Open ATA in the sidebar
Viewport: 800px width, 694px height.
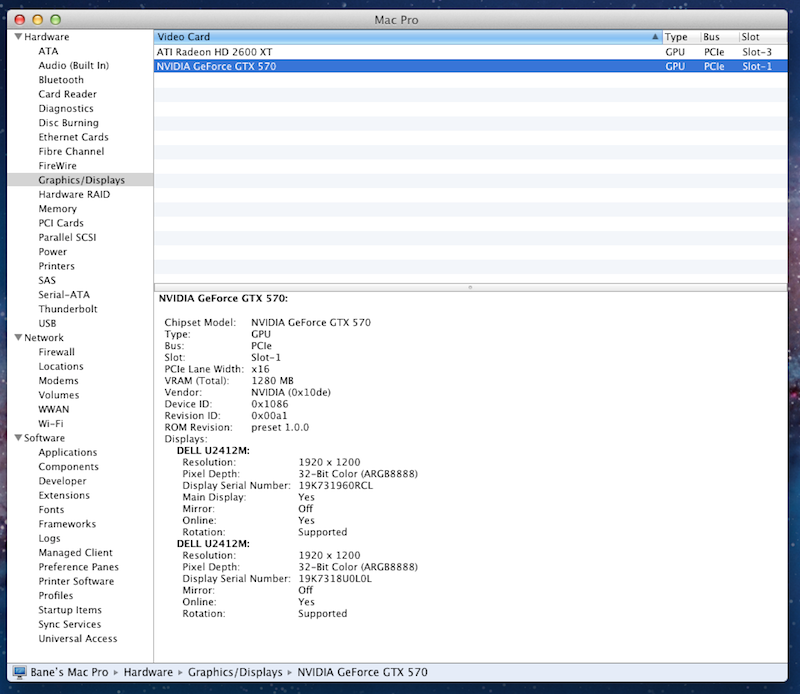48,51
